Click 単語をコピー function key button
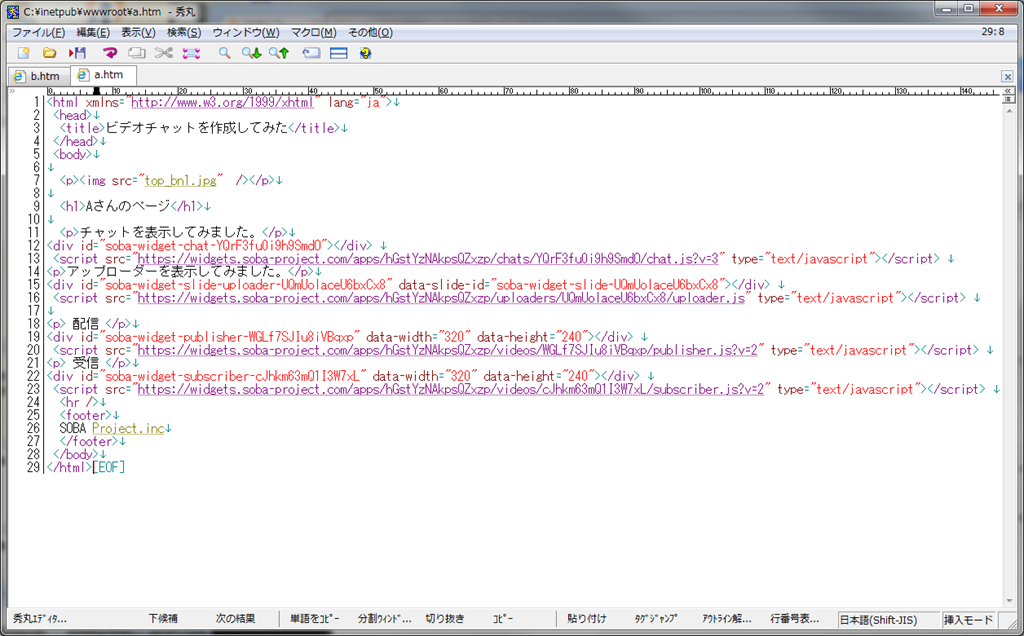 point(315,618)
